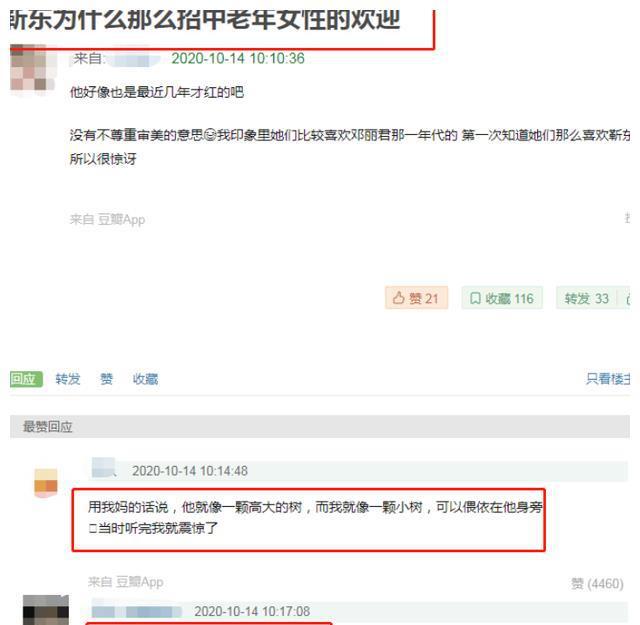Open the original poster's blurred avatar
The width and height of the screenshot is (640, 625).
tap(33, 70)
